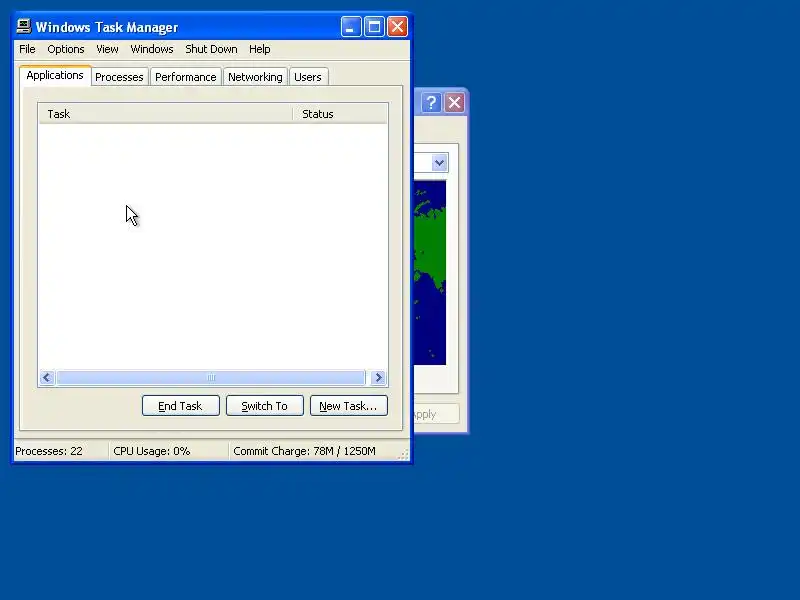Click the Help question mark in background dialog
The height and width of the screenshot is (600, 800).
pos(431,103)
